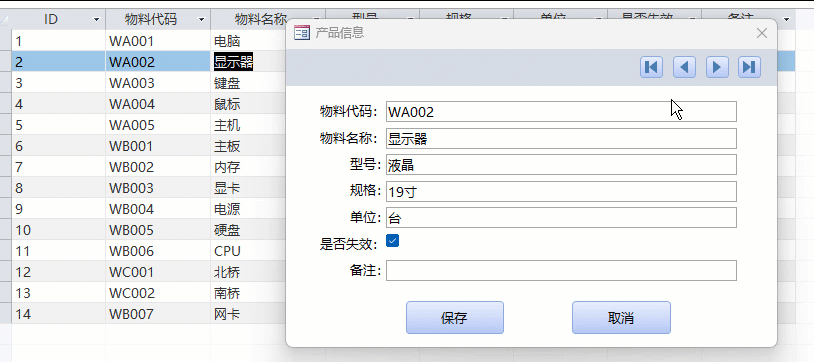Select cell WA005 in the table

158,125
